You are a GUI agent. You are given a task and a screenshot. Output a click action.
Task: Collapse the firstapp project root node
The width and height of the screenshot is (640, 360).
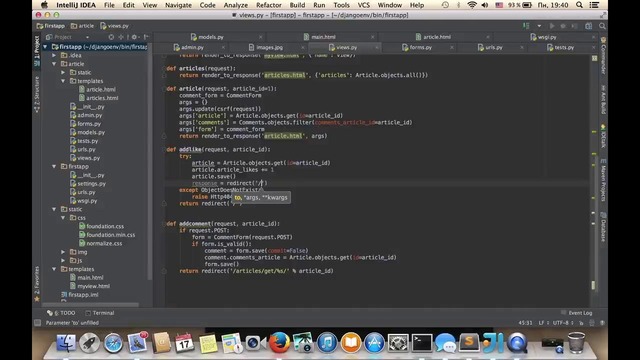[x=45, y=47]
